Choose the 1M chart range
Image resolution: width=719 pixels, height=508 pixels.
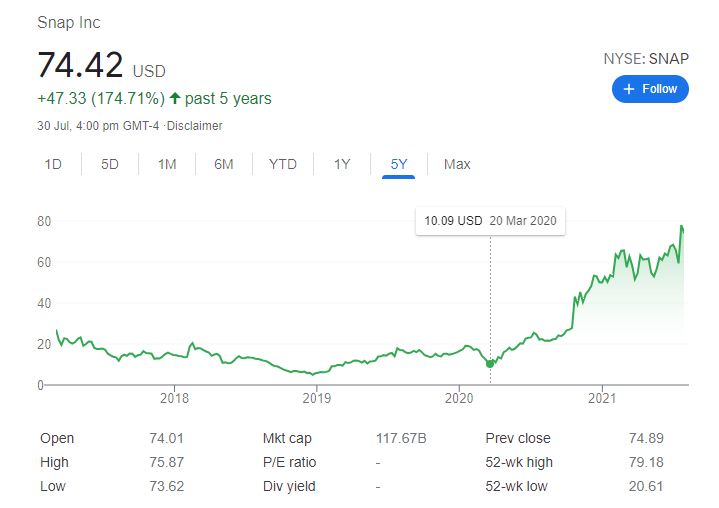click(167, 164)
